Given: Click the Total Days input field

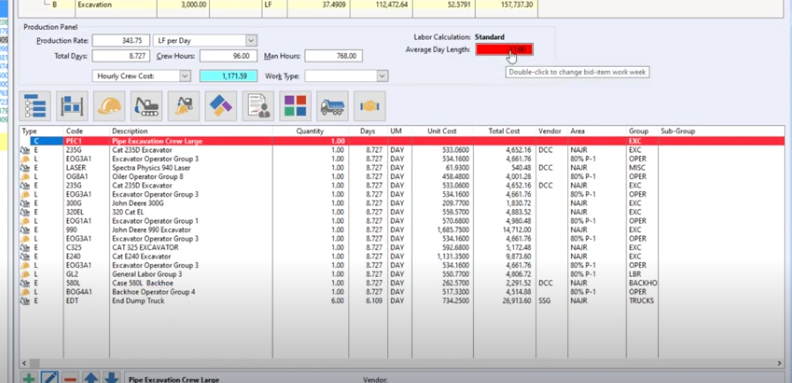Looking at the screenshot, I should [x=121, y=56].
